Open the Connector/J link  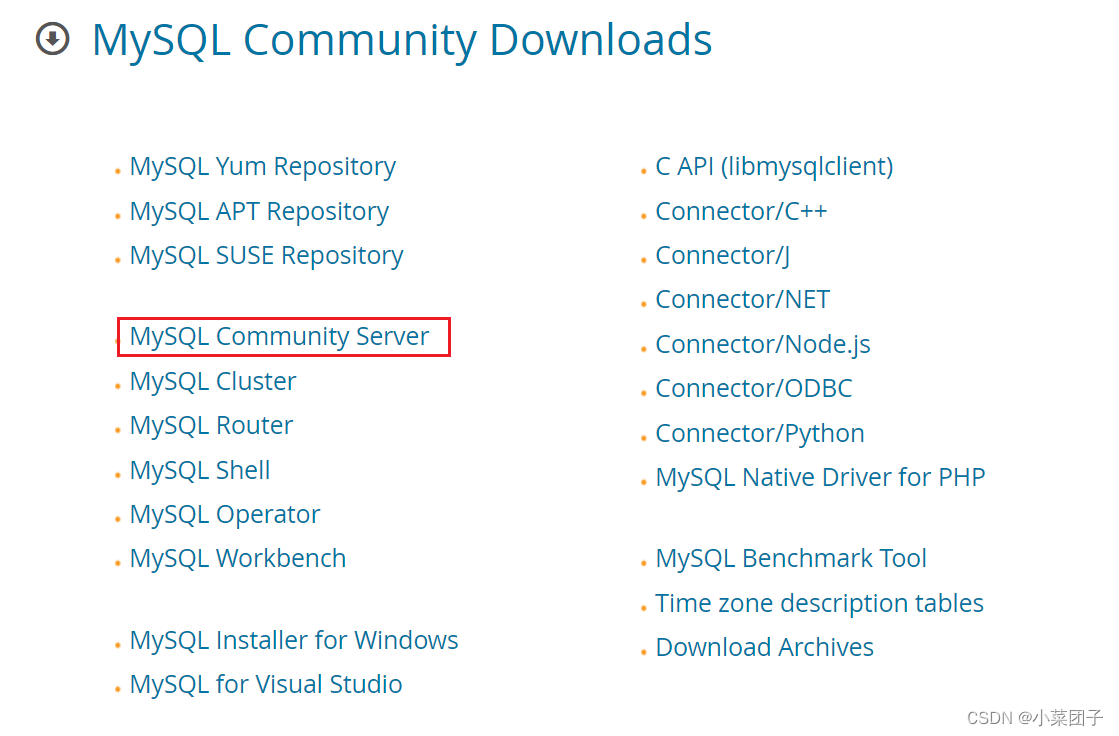[723, 256]
